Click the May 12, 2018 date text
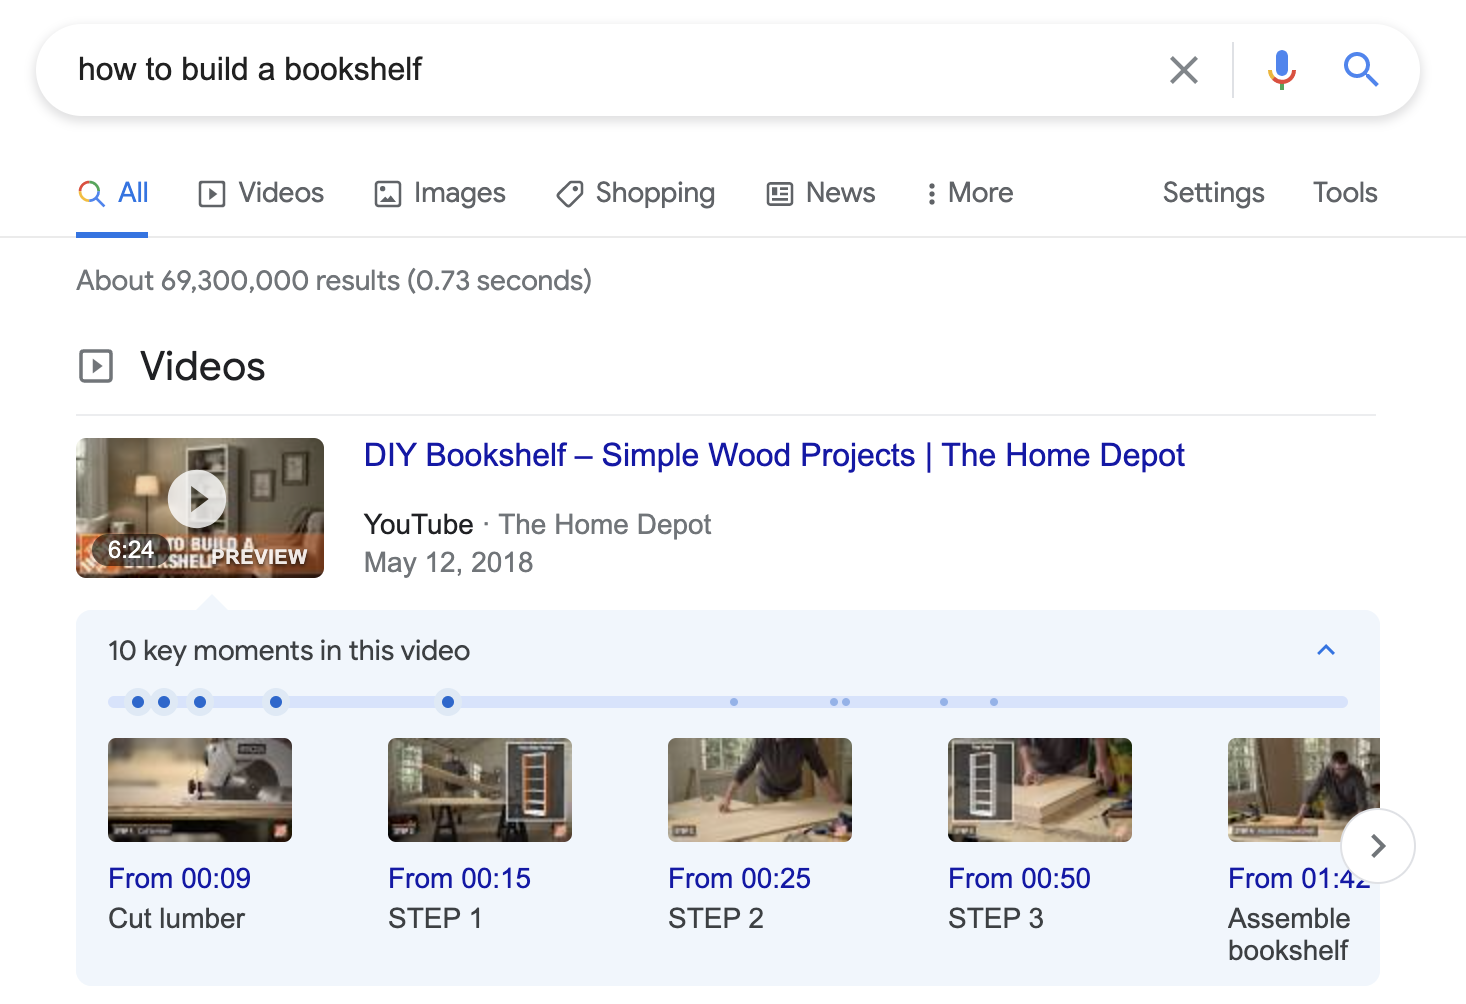 coord(448,562)
